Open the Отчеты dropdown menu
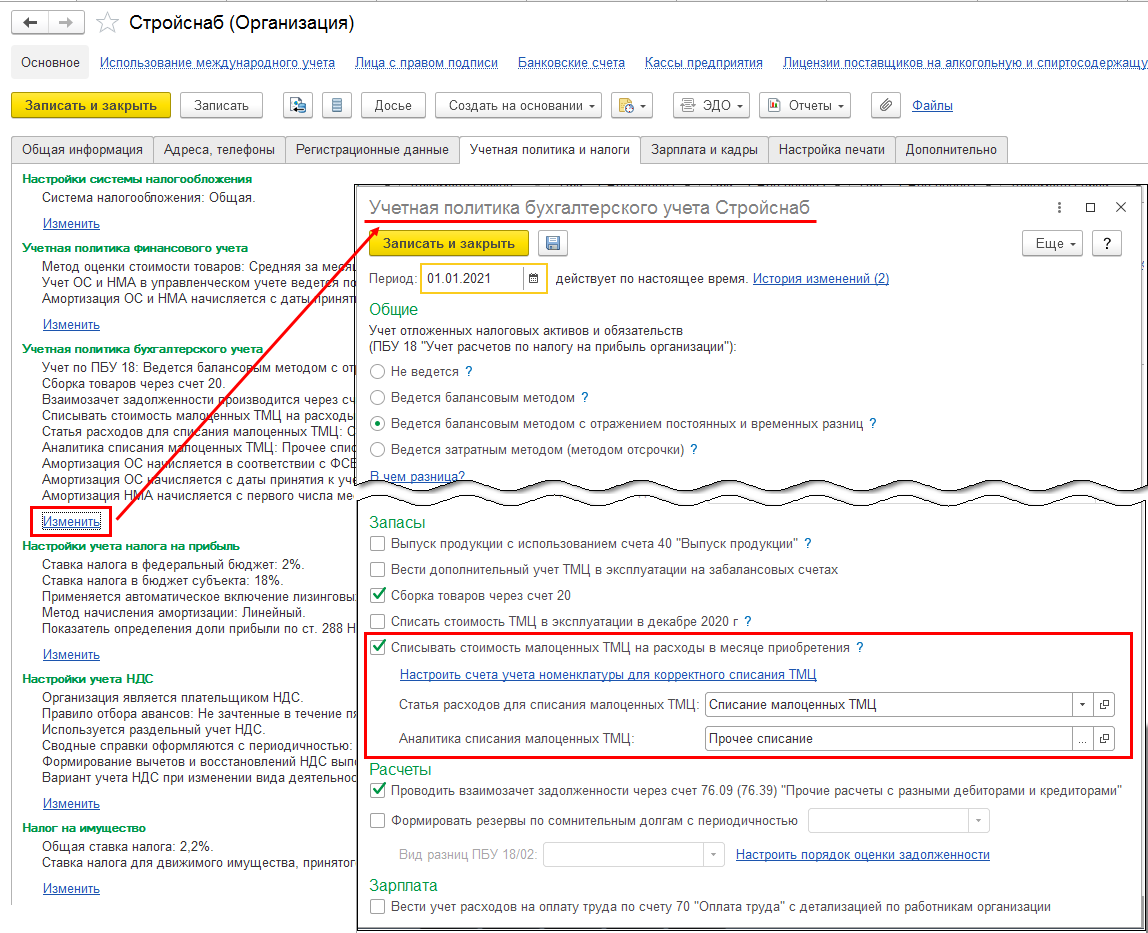Viewport: 1148px width, 933px height. coord(805,105)
